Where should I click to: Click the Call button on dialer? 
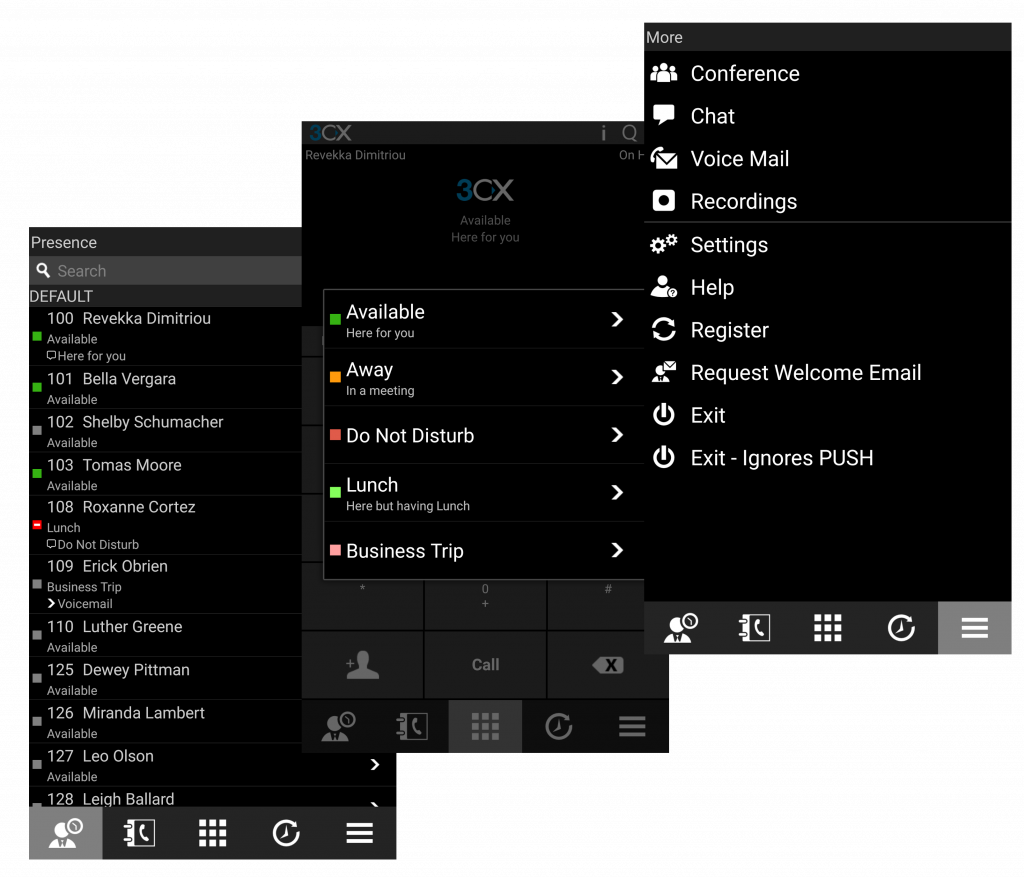[485, 665]
